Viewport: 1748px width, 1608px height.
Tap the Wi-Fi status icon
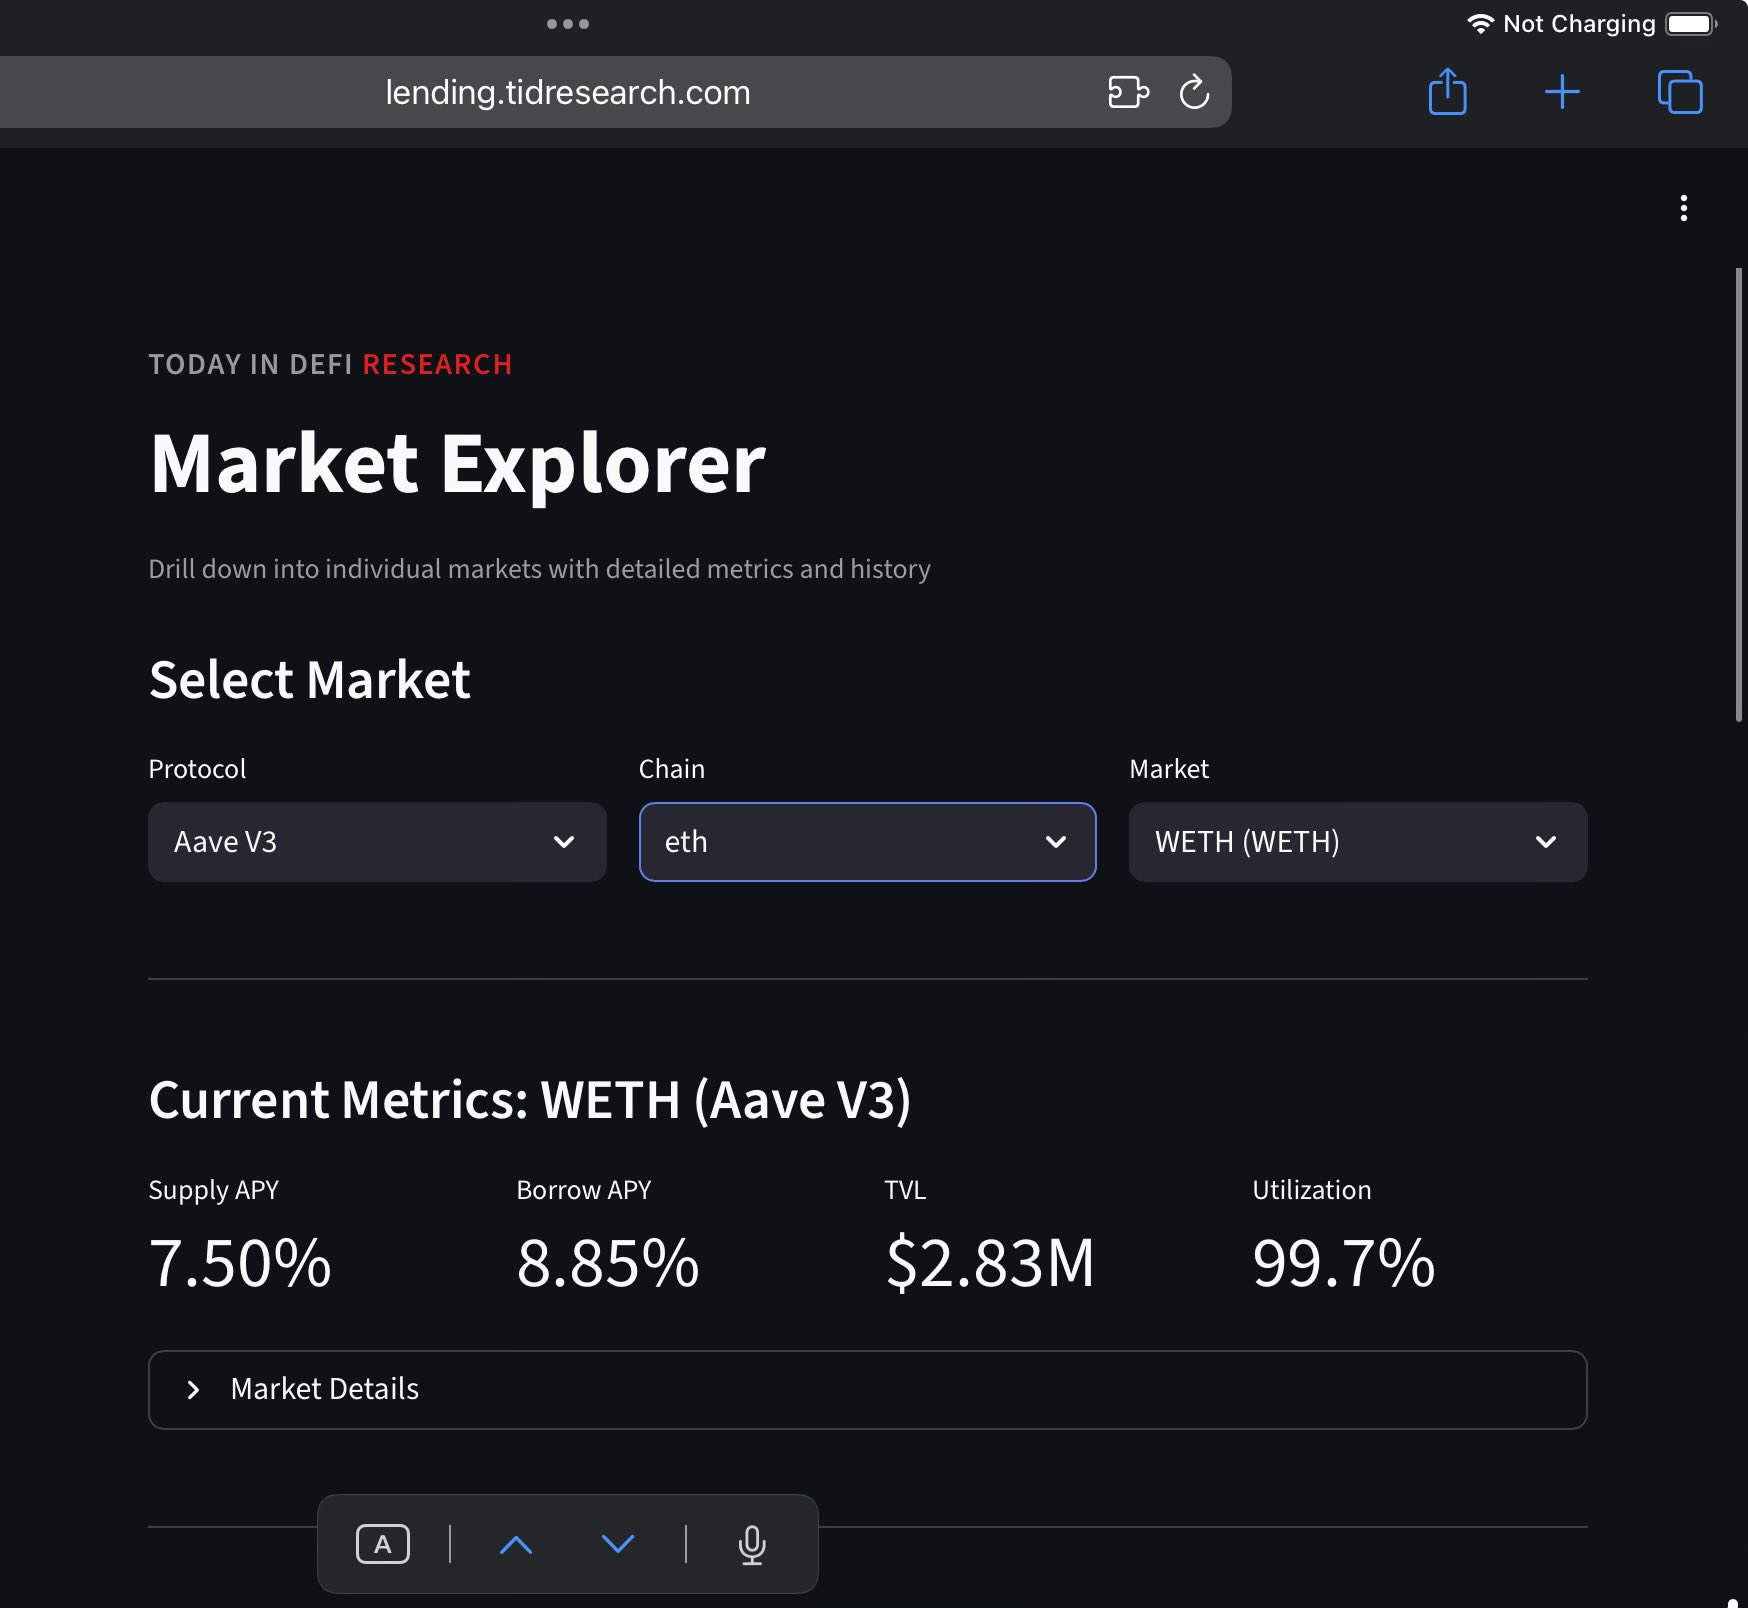[x=1480, y=24]
